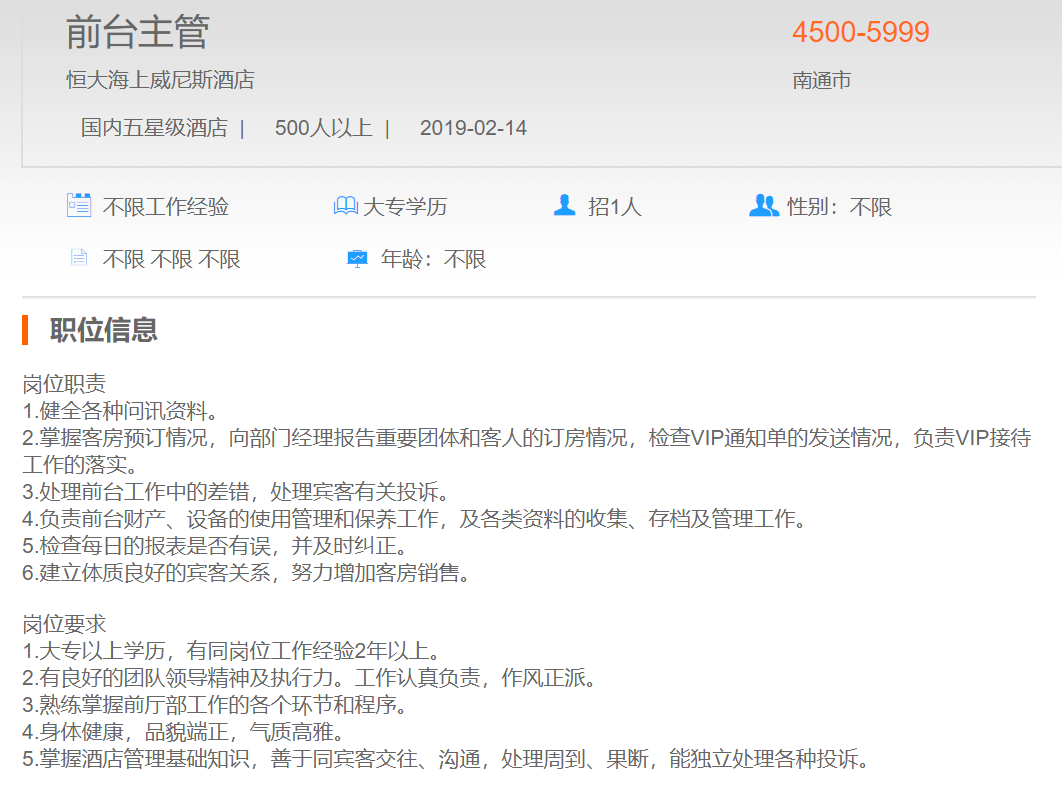Click the 职位信息 section heading

pyautogui.click(x=104, y=330)
